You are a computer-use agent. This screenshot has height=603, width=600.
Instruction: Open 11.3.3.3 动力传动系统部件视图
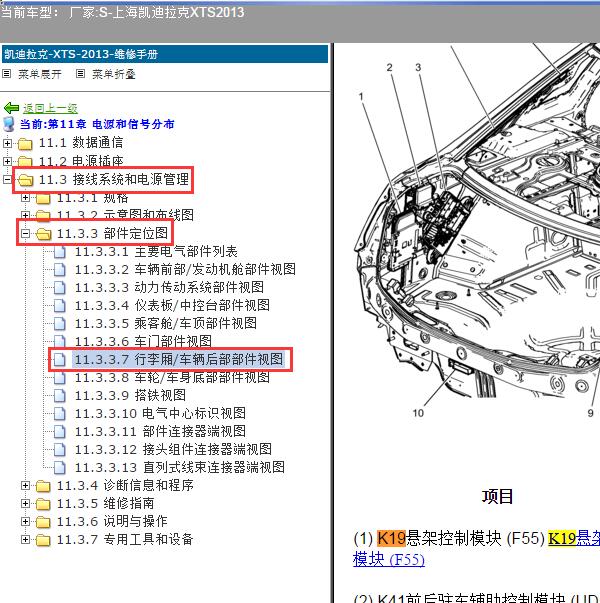169,287
